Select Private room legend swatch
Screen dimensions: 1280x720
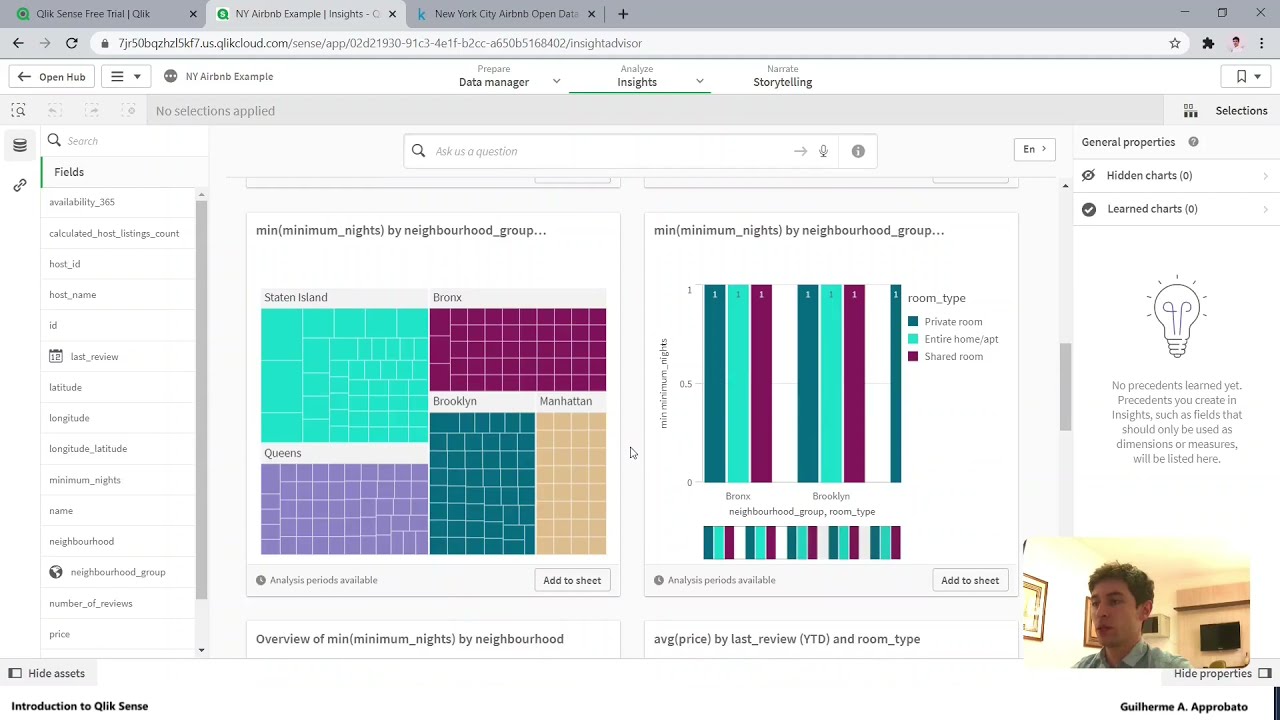[913, 322]
